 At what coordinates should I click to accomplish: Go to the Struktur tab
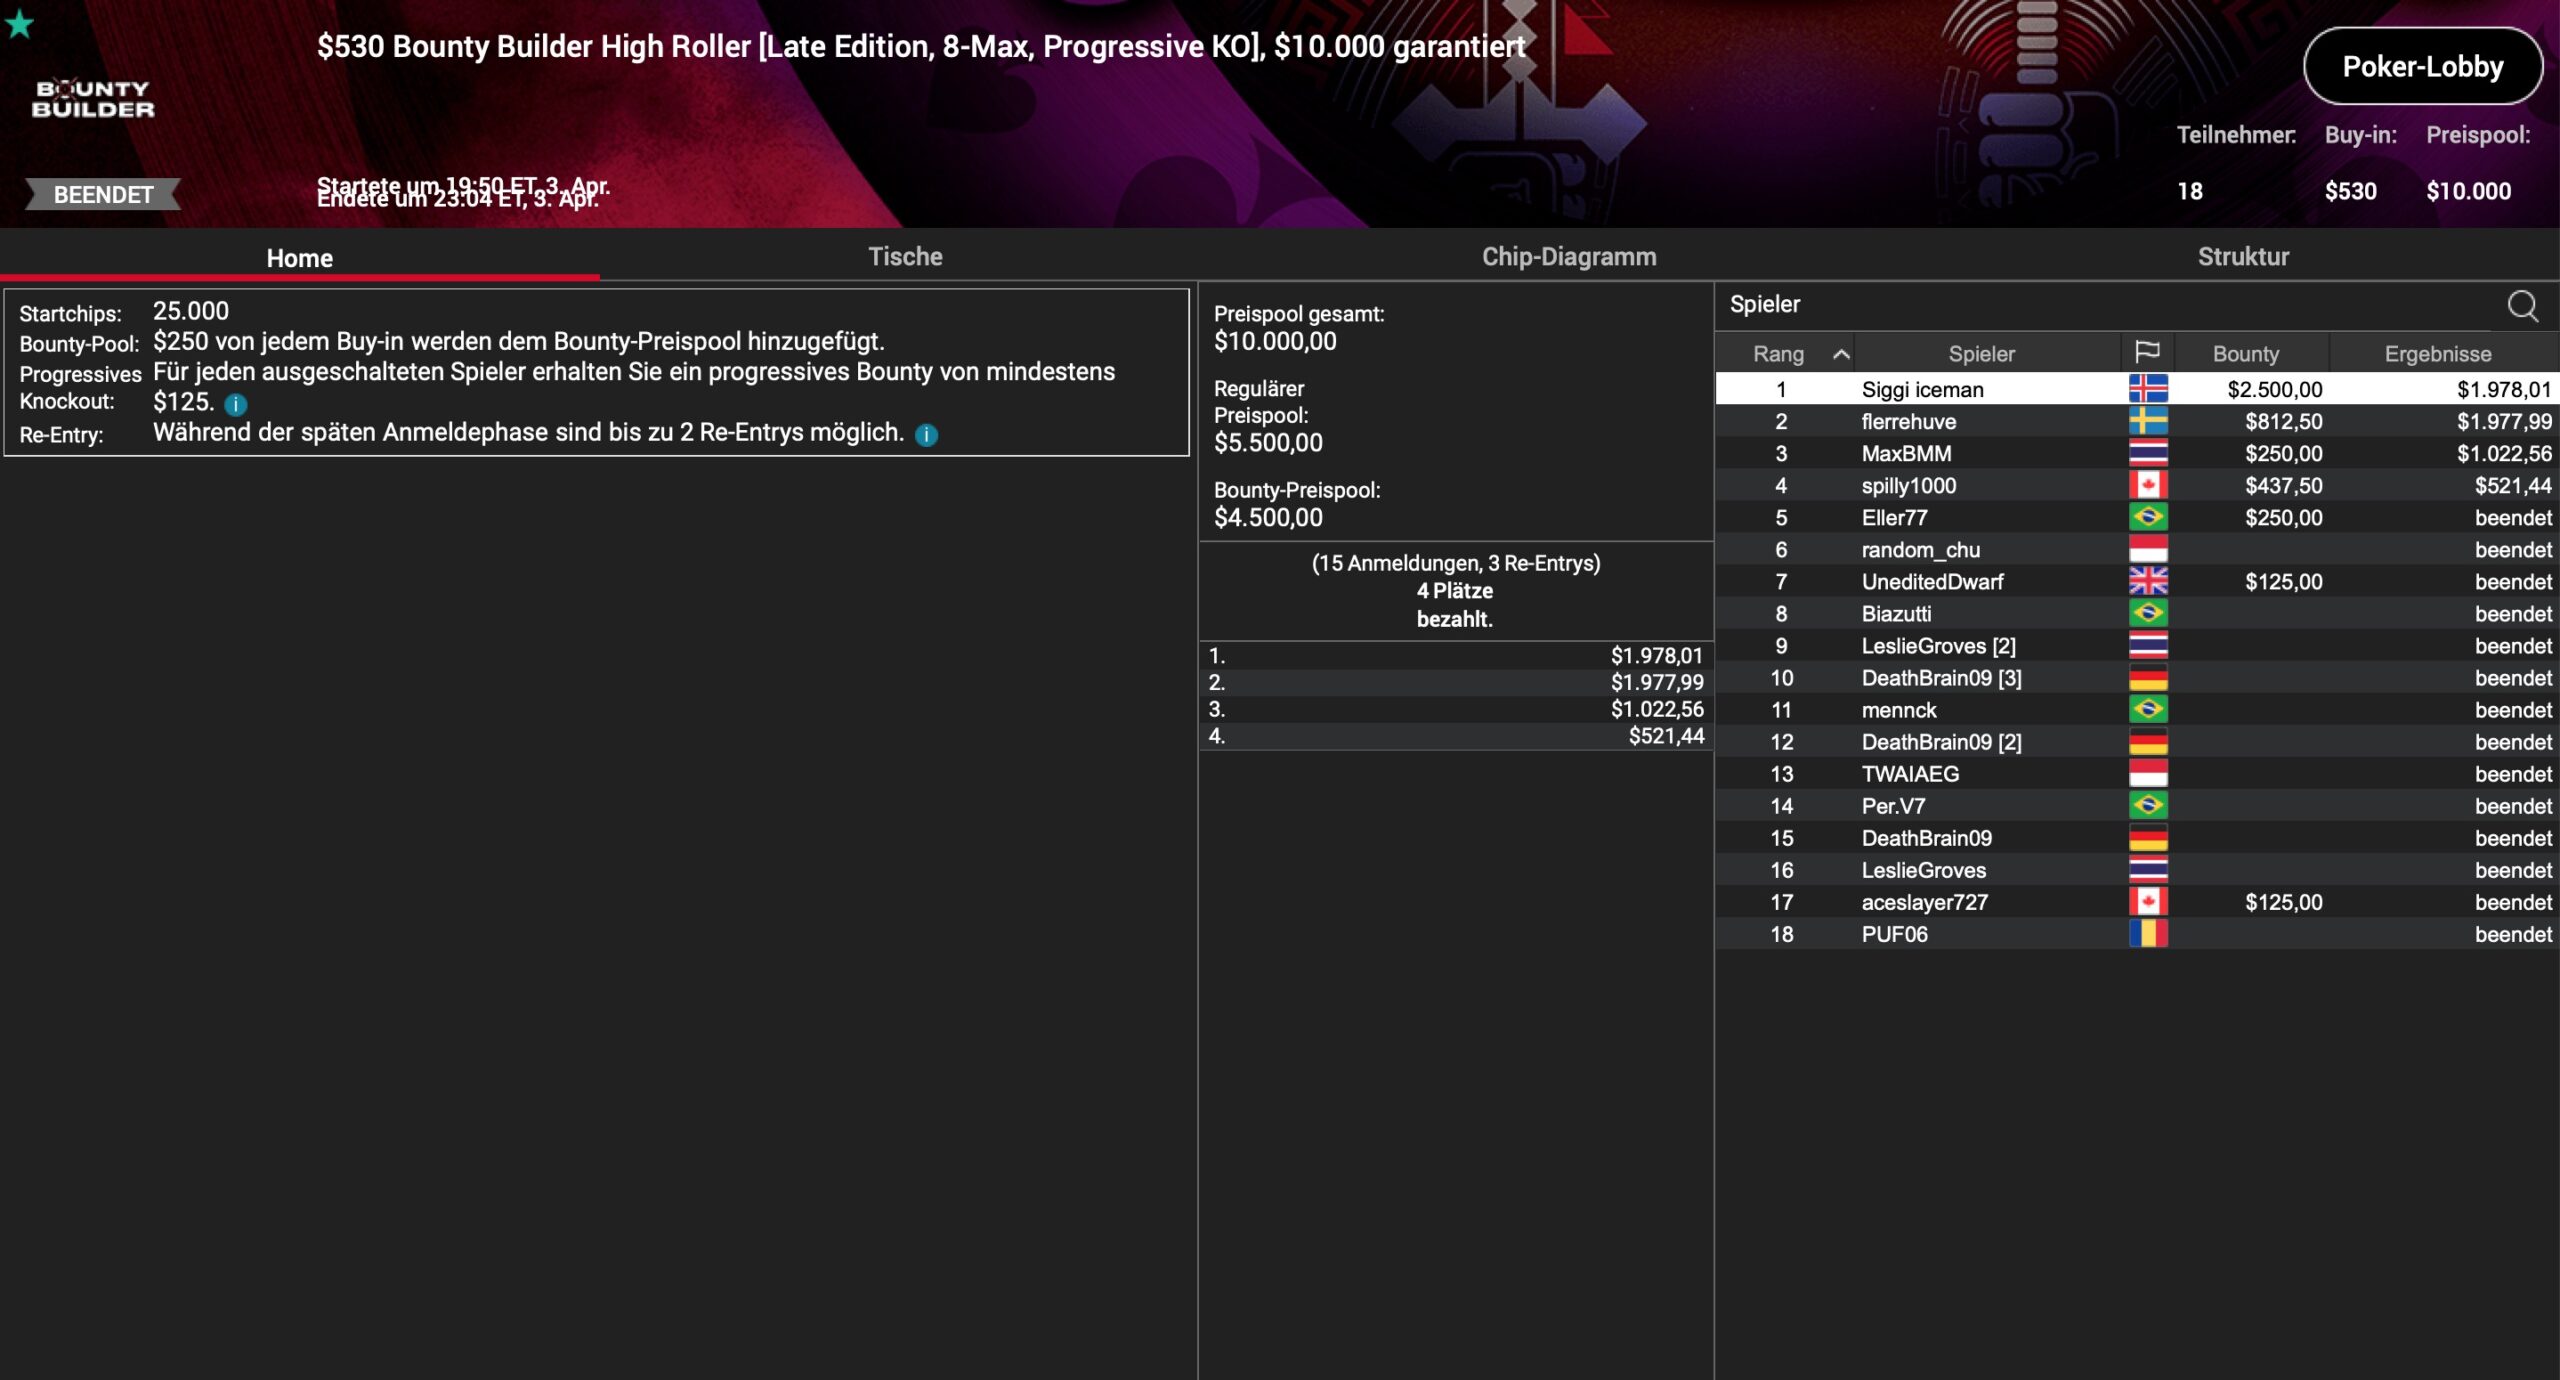2242,257
